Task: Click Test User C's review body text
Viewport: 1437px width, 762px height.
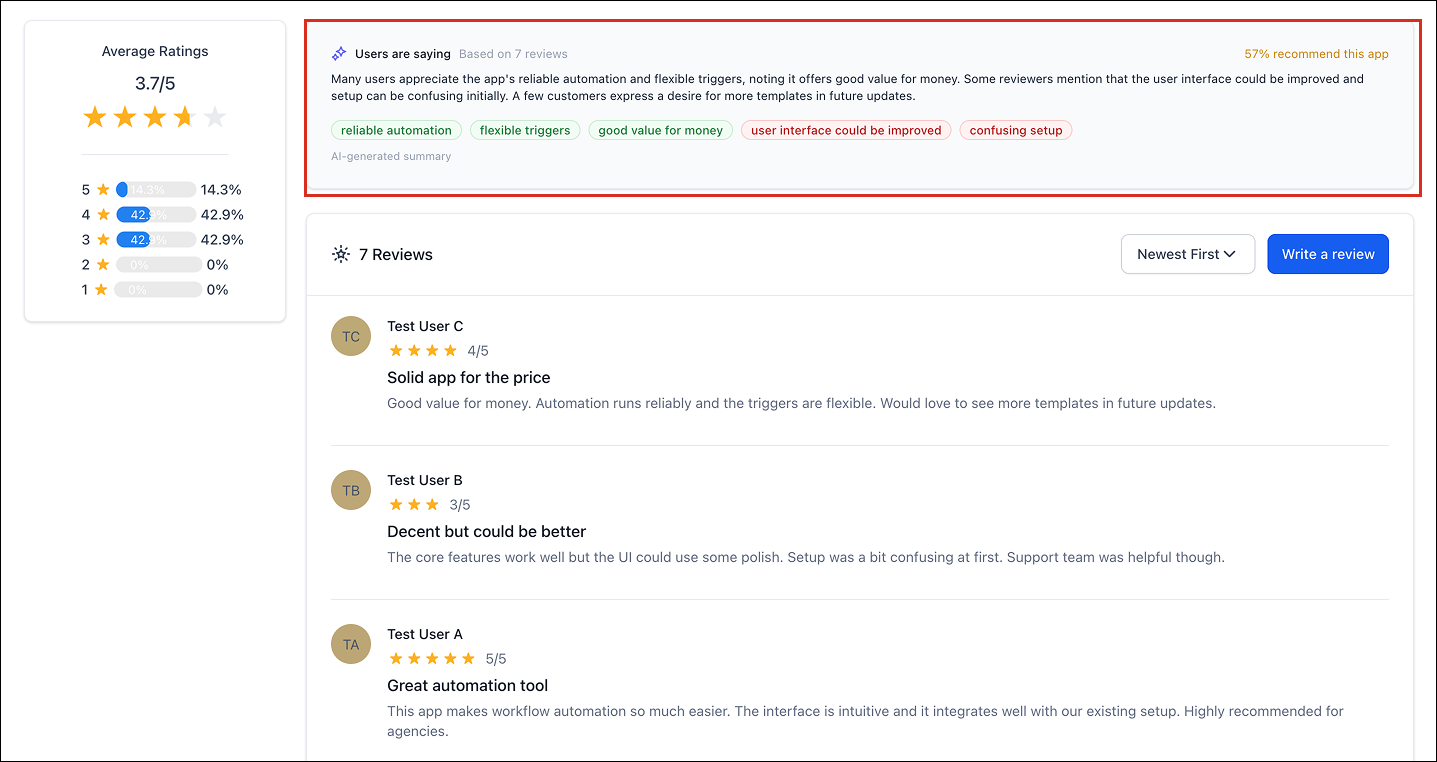Action: pyautogui.click(x=801, y=403)
